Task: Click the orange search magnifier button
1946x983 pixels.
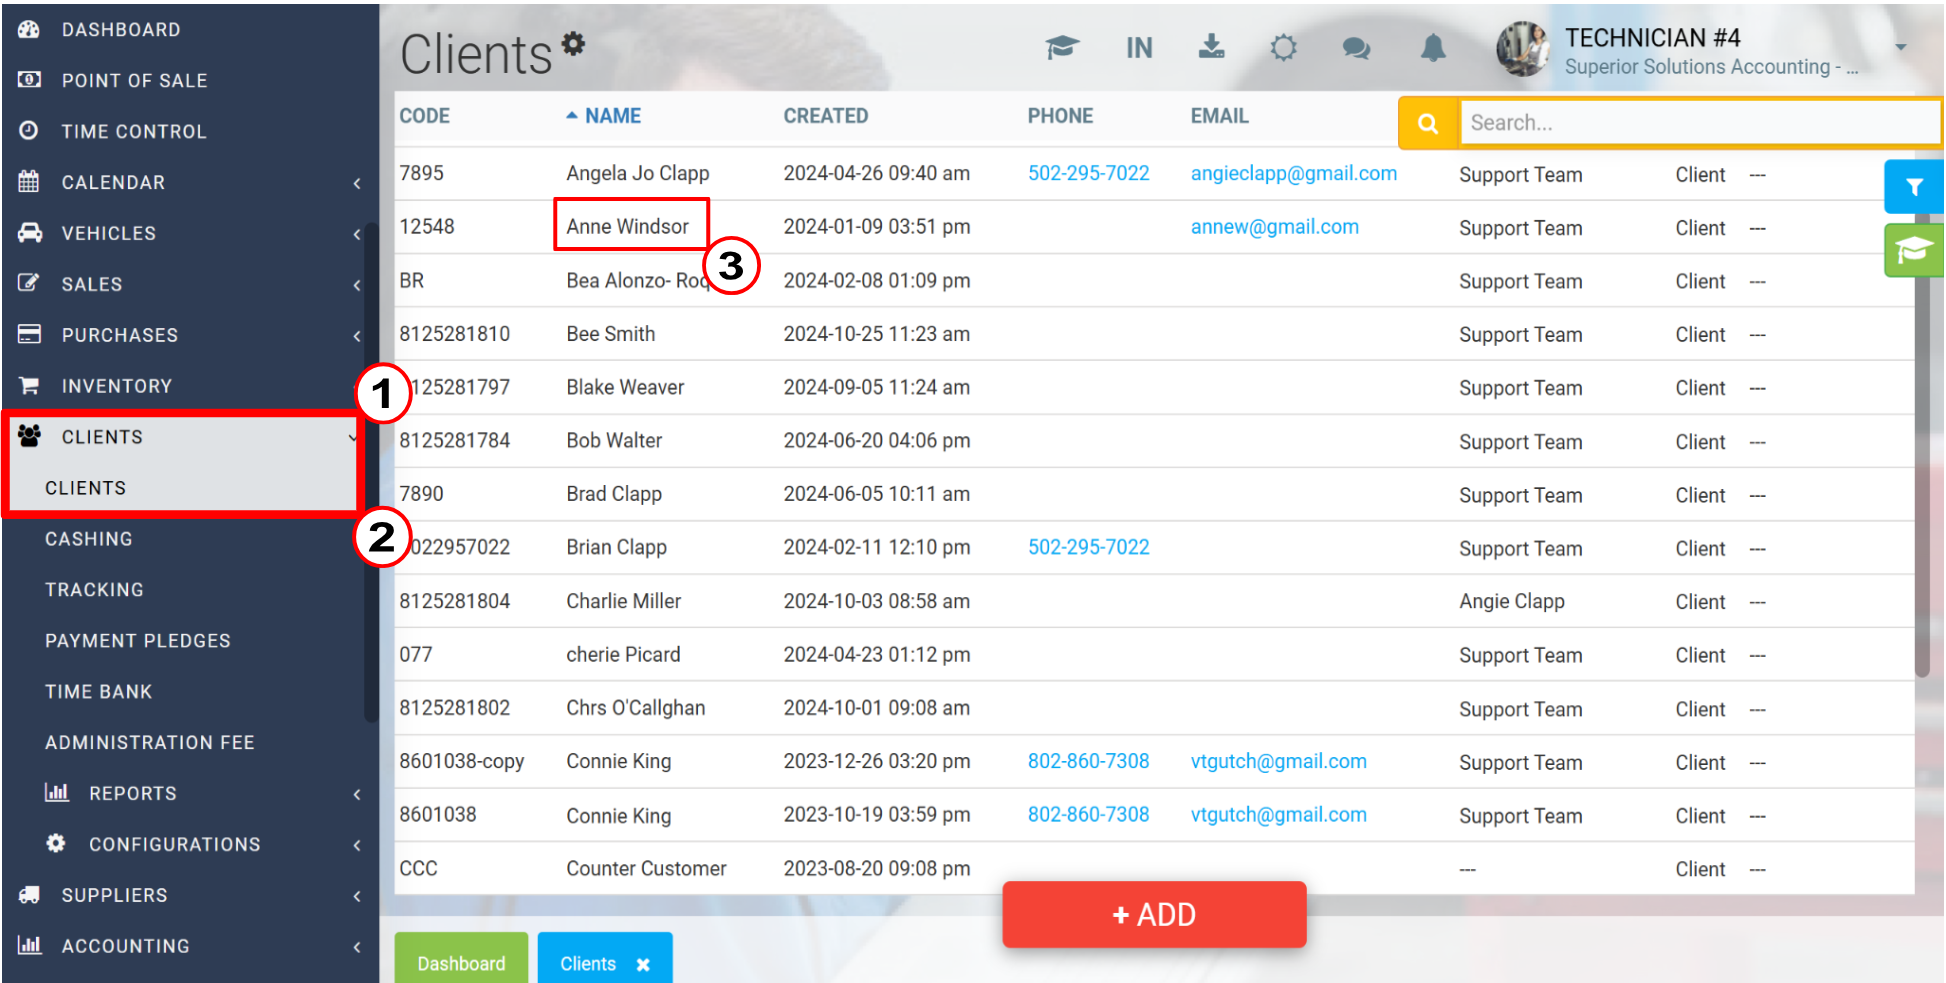Action: (1428, 123)
